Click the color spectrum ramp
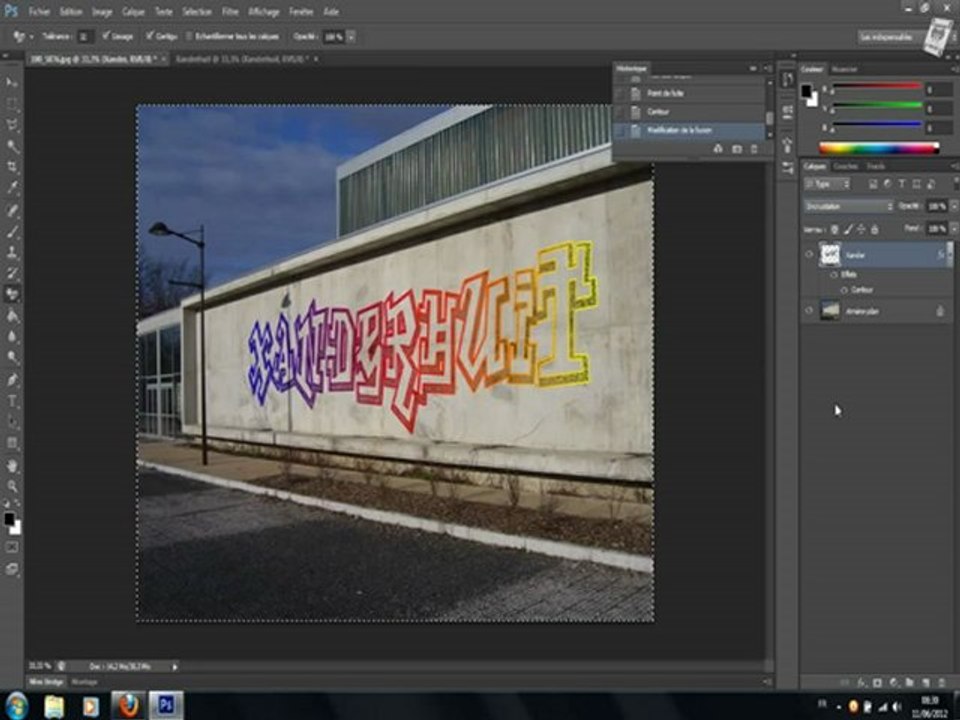Image resolution: width=960 pixels, height=720 pixels. 879,148
